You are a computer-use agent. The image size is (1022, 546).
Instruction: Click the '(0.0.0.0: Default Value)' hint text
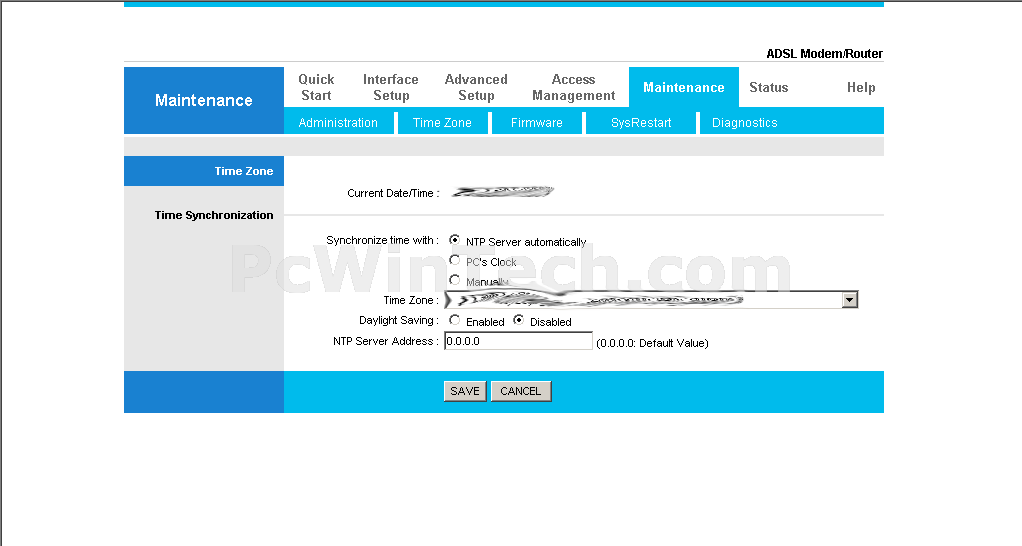tap(652, 343)
